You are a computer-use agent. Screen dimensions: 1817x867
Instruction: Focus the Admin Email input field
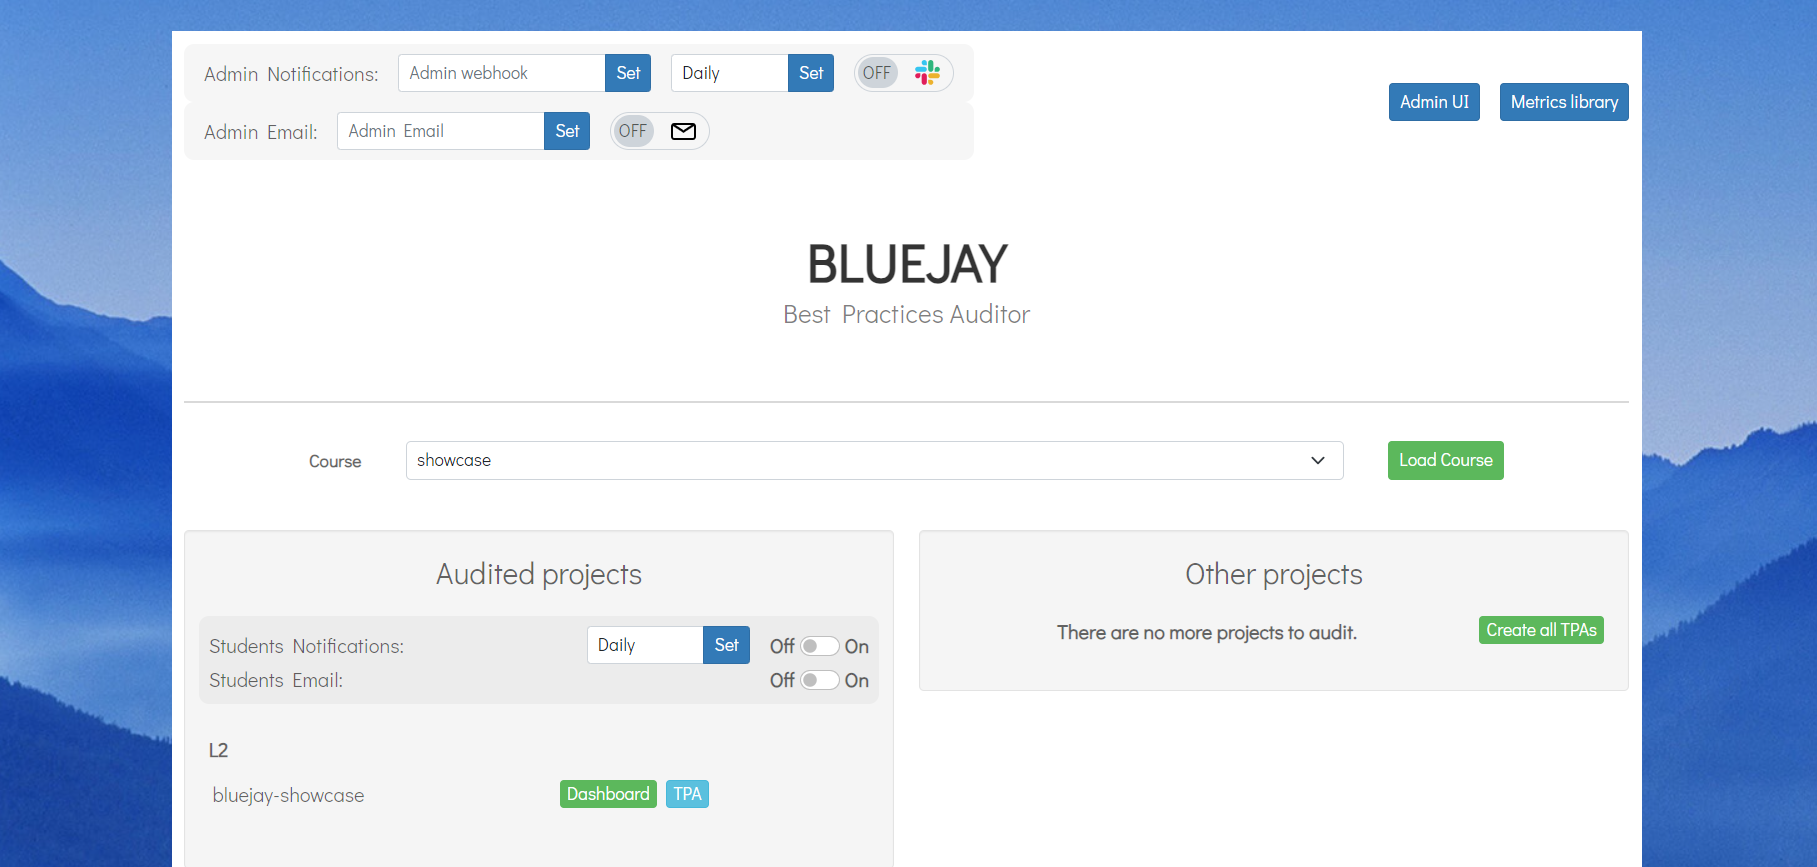coord(440,131)
